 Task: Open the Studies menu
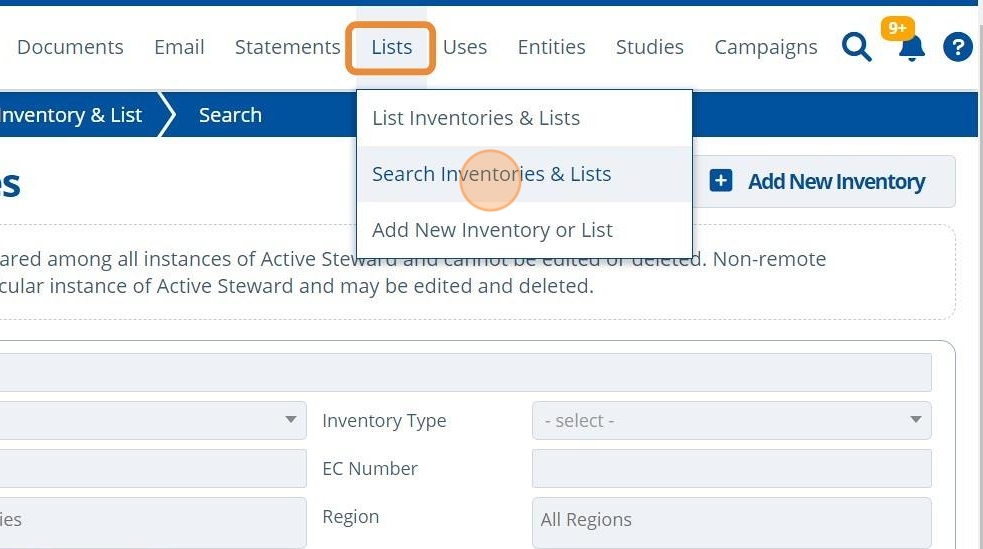(650, 47)
